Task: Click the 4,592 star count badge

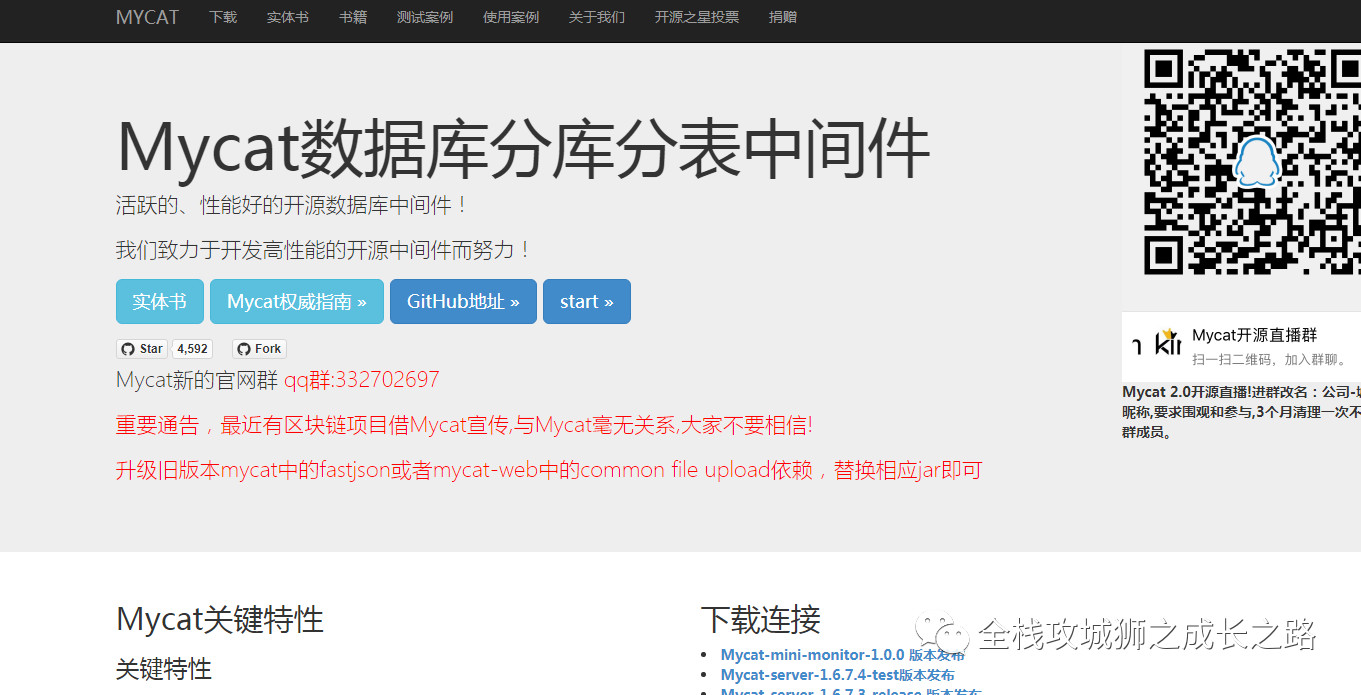Action: pos(191,348)
